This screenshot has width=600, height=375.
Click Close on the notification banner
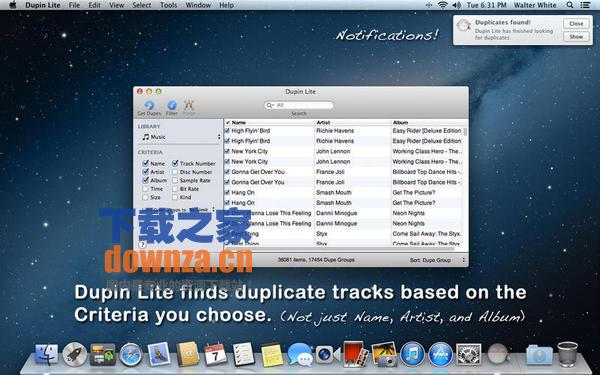tap(576, 23)
